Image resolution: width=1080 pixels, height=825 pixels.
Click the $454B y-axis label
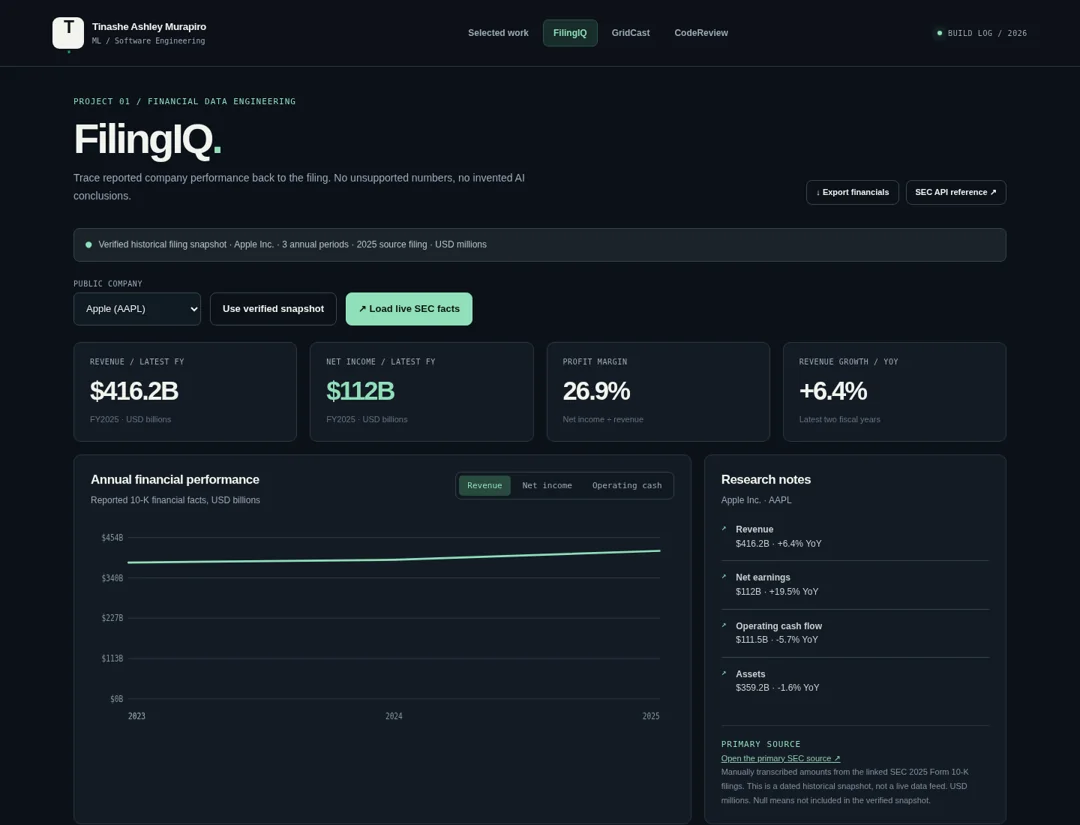point(112,538)
